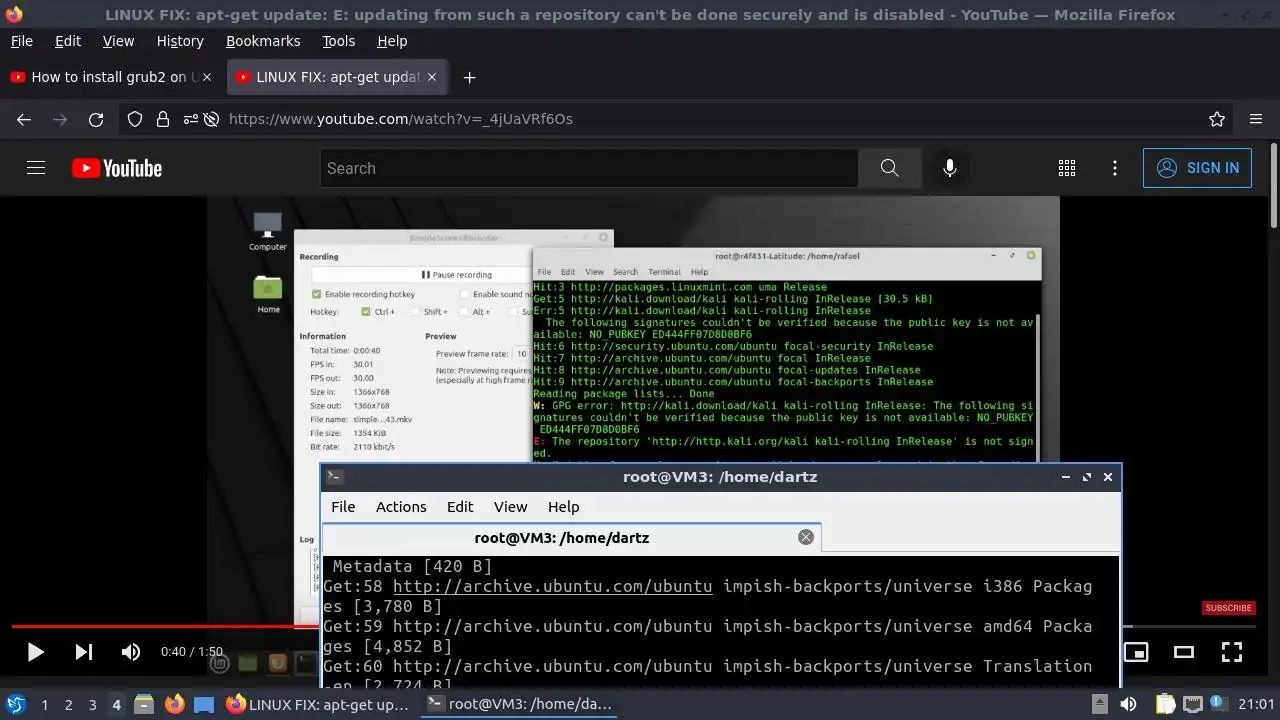The height and width of the screenshot is (720, 1280).
Task: Switch to theater mode
Action: pos(1184,652)
